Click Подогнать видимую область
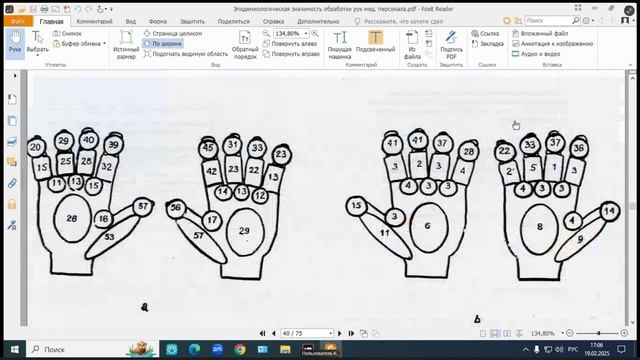Viewport: 640px width, 360px height. click(x=186, y=54)
